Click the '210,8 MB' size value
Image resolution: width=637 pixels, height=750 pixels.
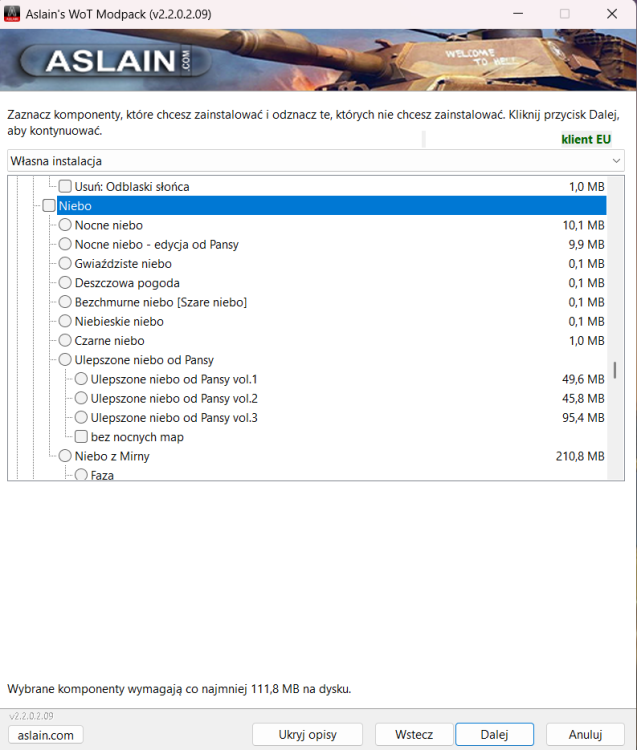point(580,456)
